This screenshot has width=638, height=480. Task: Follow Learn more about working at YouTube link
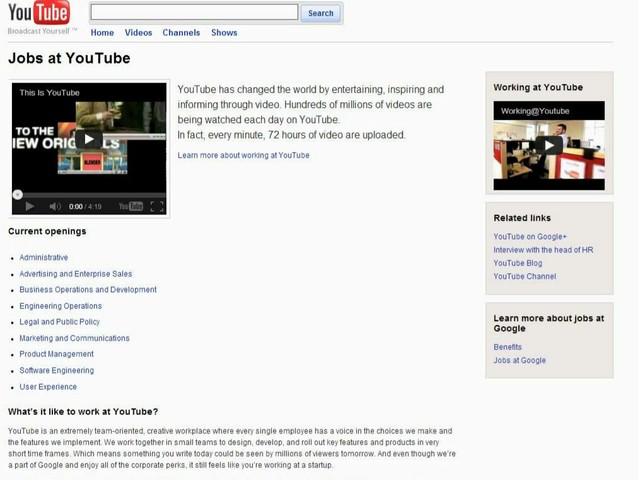tap(243, 155)
